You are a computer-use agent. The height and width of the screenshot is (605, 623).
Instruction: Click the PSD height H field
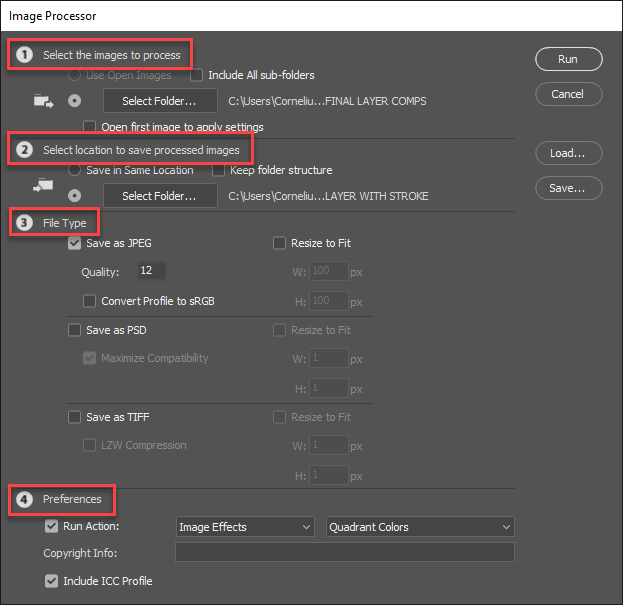tap(329, 388)
